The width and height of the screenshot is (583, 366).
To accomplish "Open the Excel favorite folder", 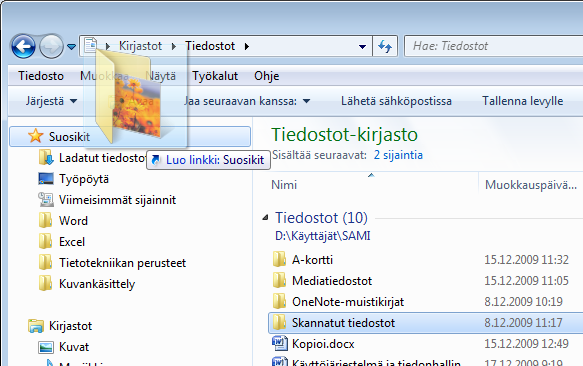I will (72, 242).
